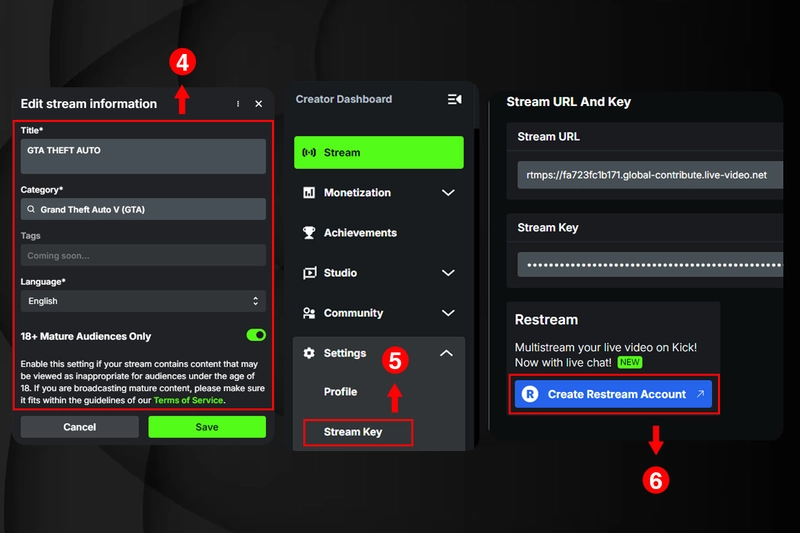Click the Create Restream Account button
800x533 pixels.
point(613,394)
